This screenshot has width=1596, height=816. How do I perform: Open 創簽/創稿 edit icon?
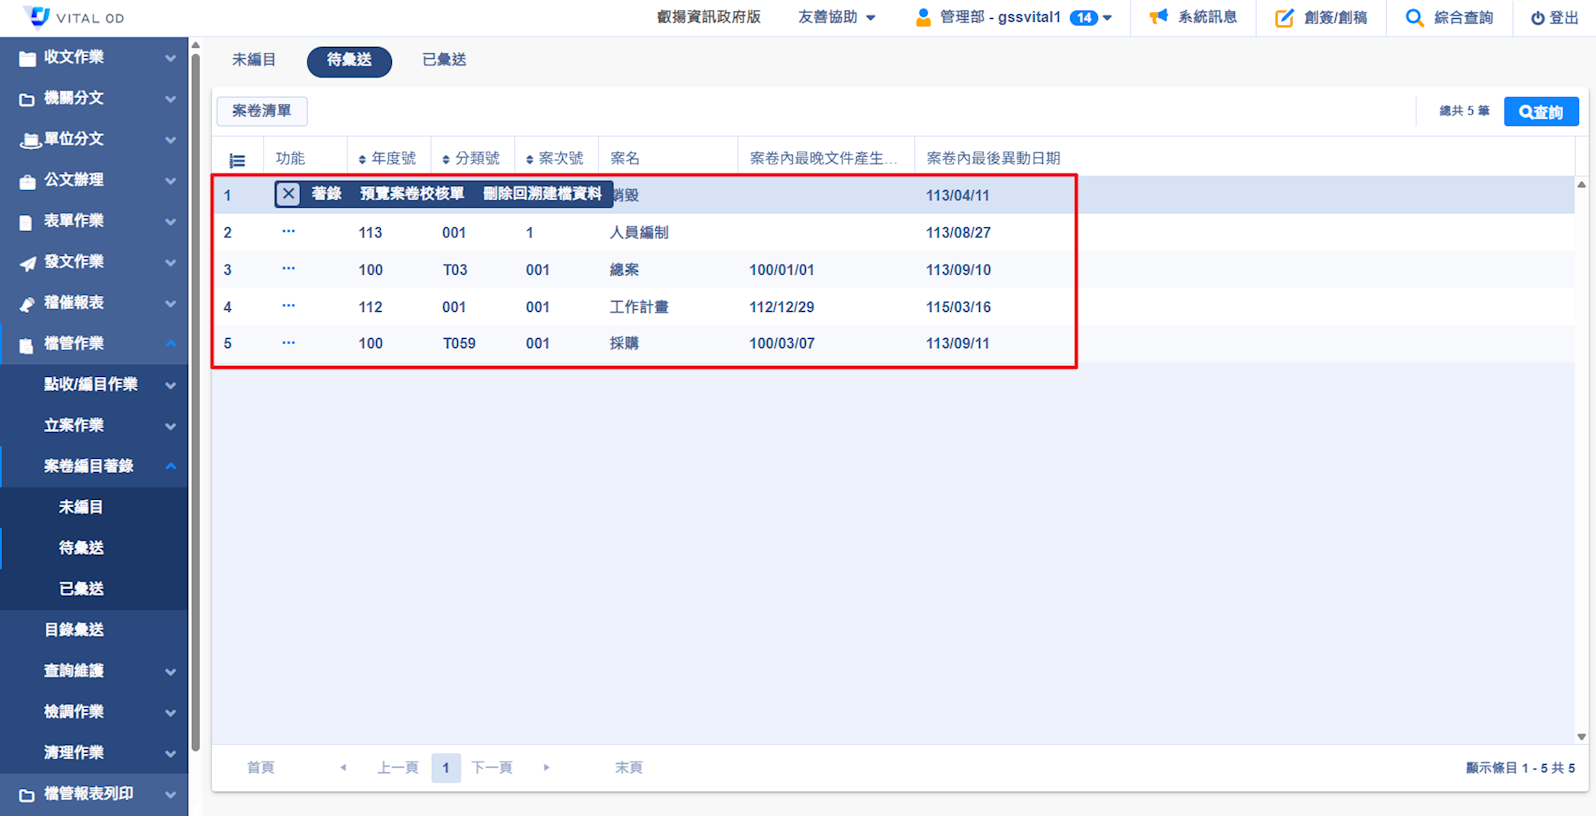[x=1284, y=17]
